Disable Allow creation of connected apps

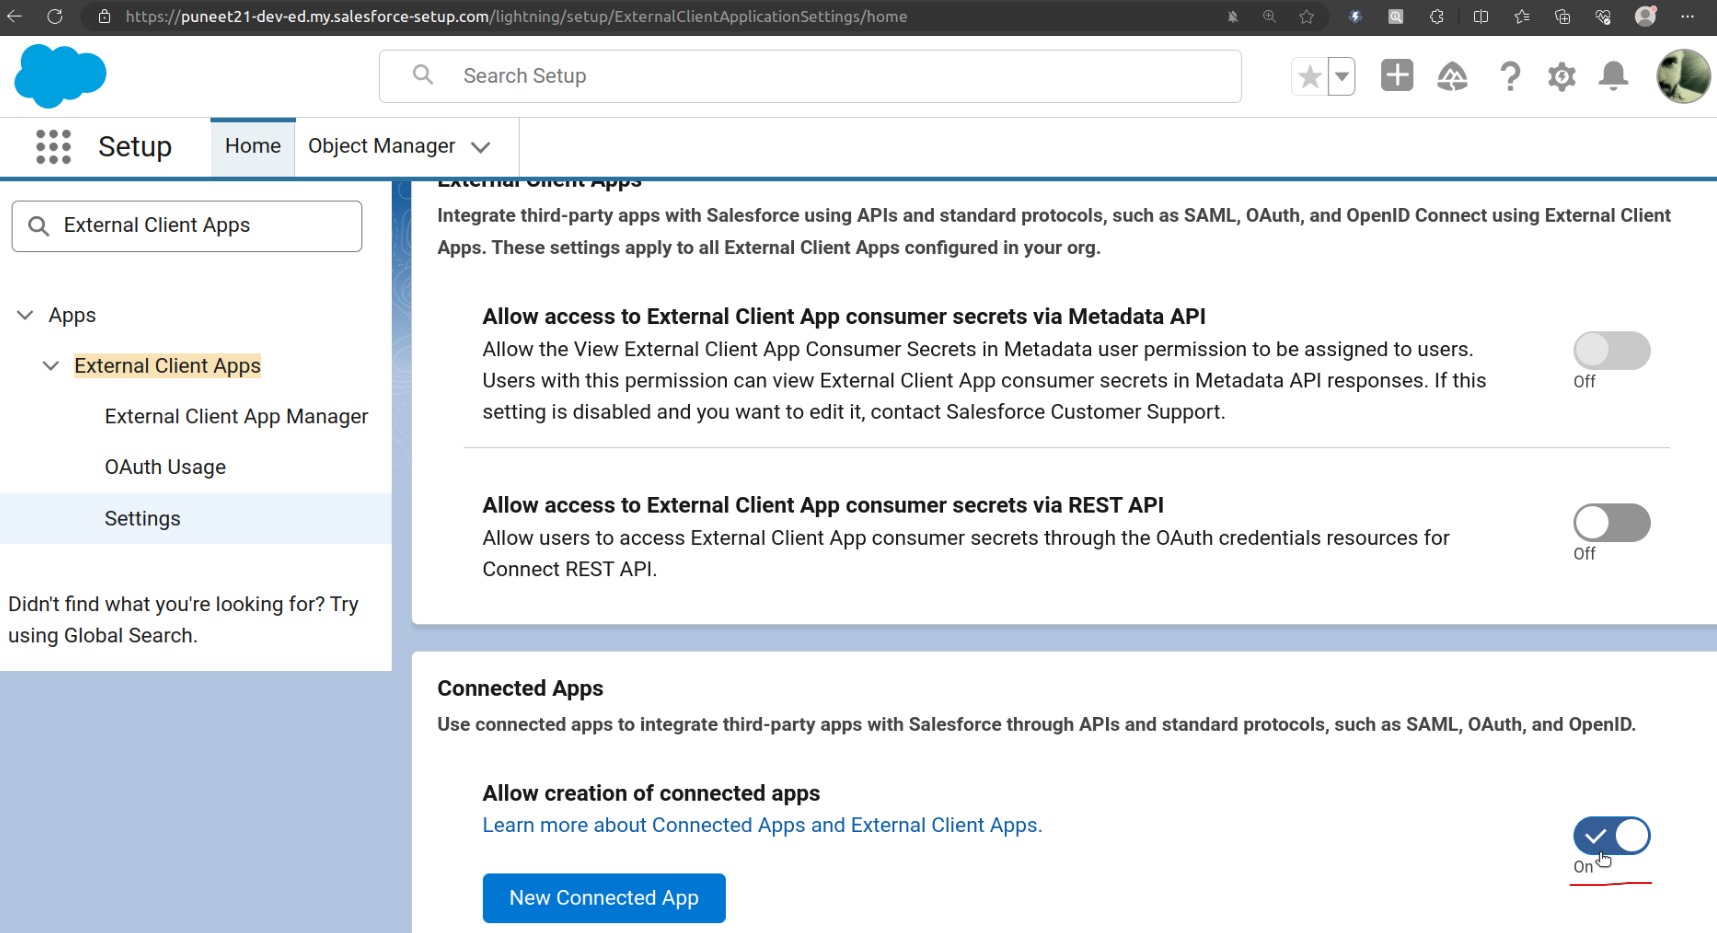coord(1610,836)
